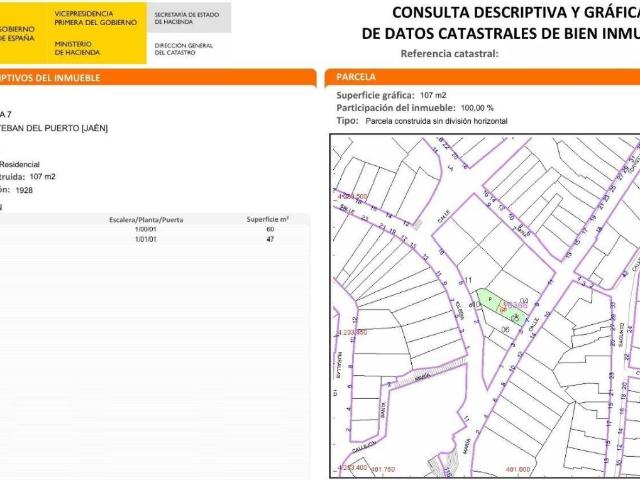The height and width of the screenshot is (480, 640).
Task: Click the Residencial use value
Action: [20, 163]
